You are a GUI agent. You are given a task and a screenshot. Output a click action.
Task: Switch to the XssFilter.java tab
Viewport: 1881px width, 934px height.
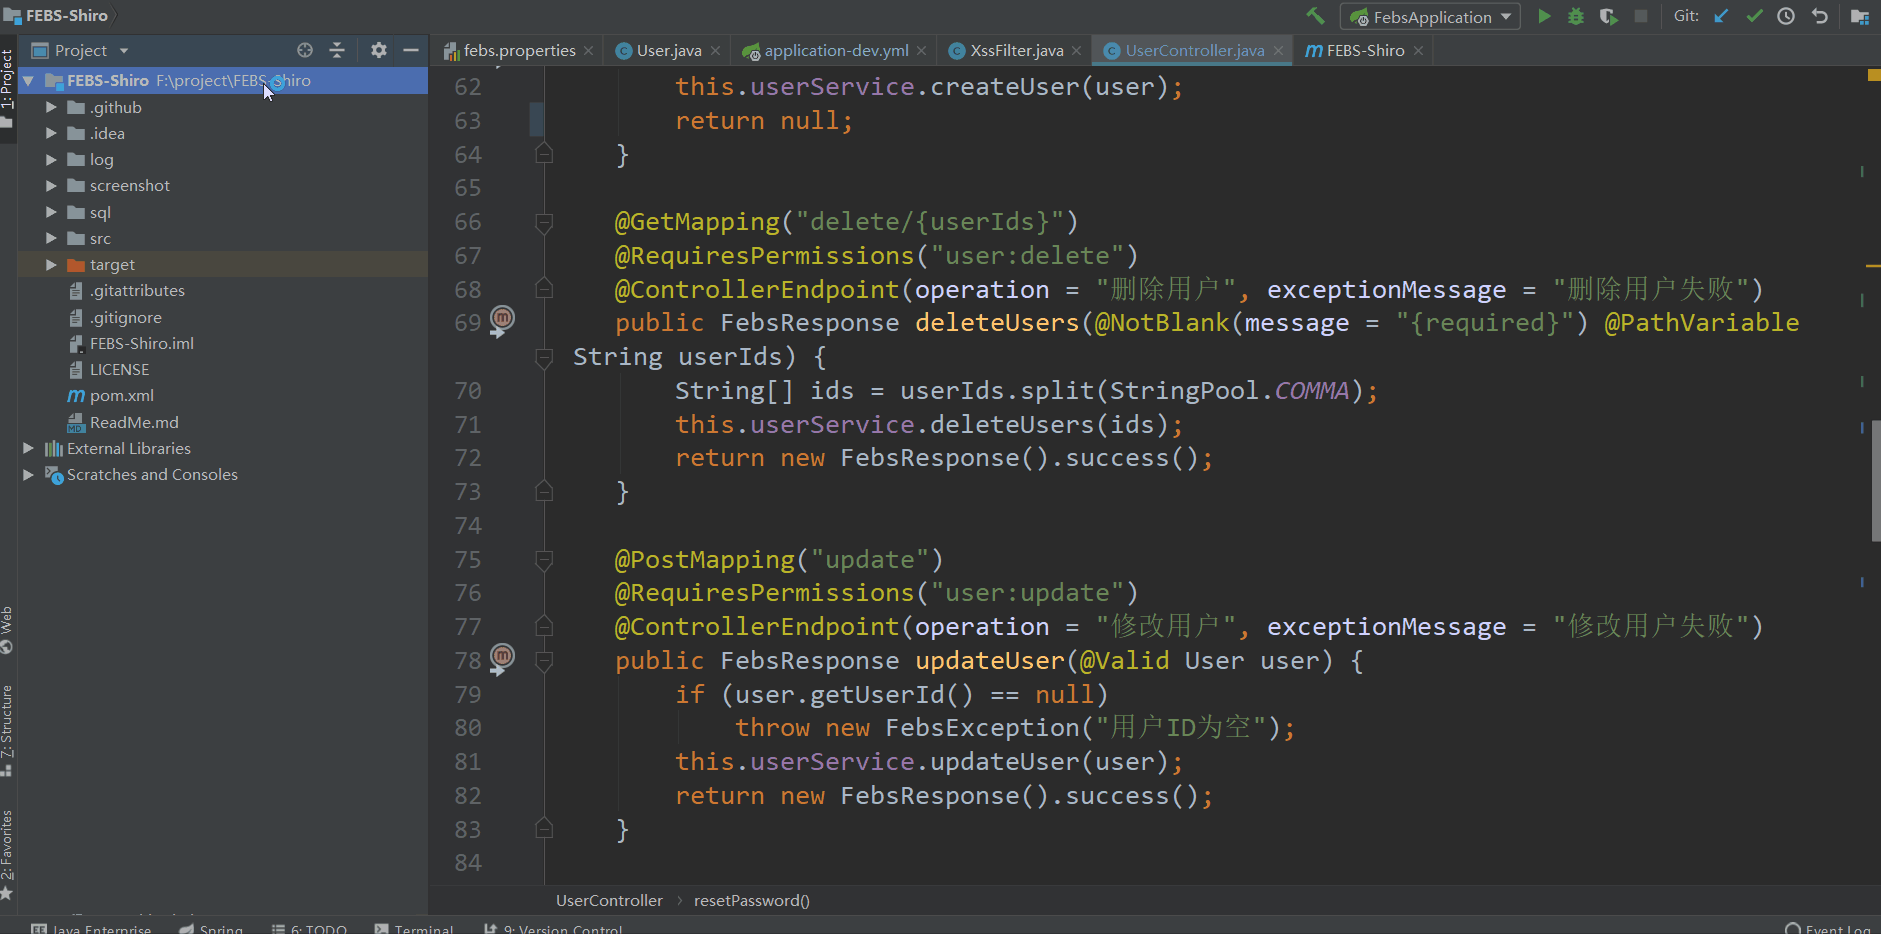point(1016,51)
